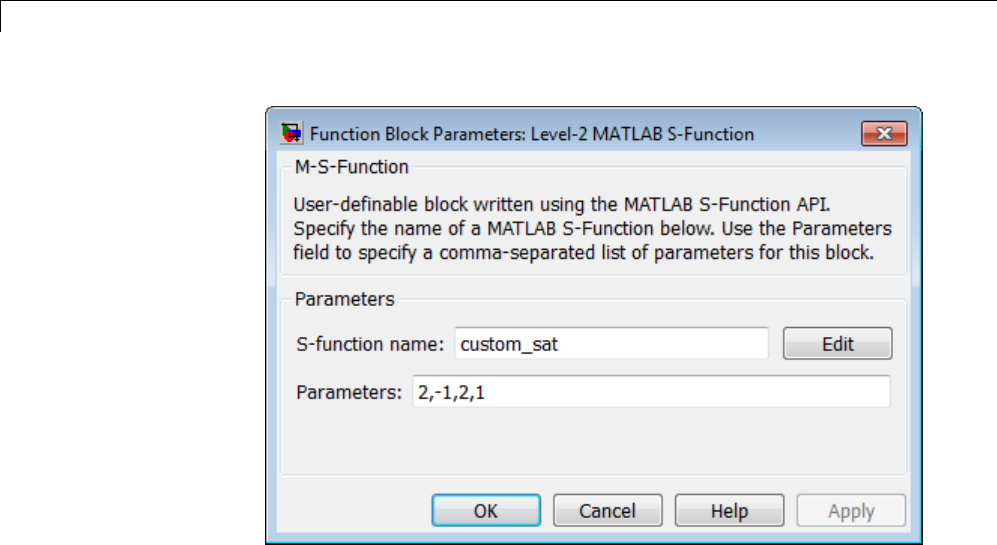Click the 'Parameters' group box heading
Viewport: 997px width, 545px height.
pyautogui.click(x=345, y=299)
